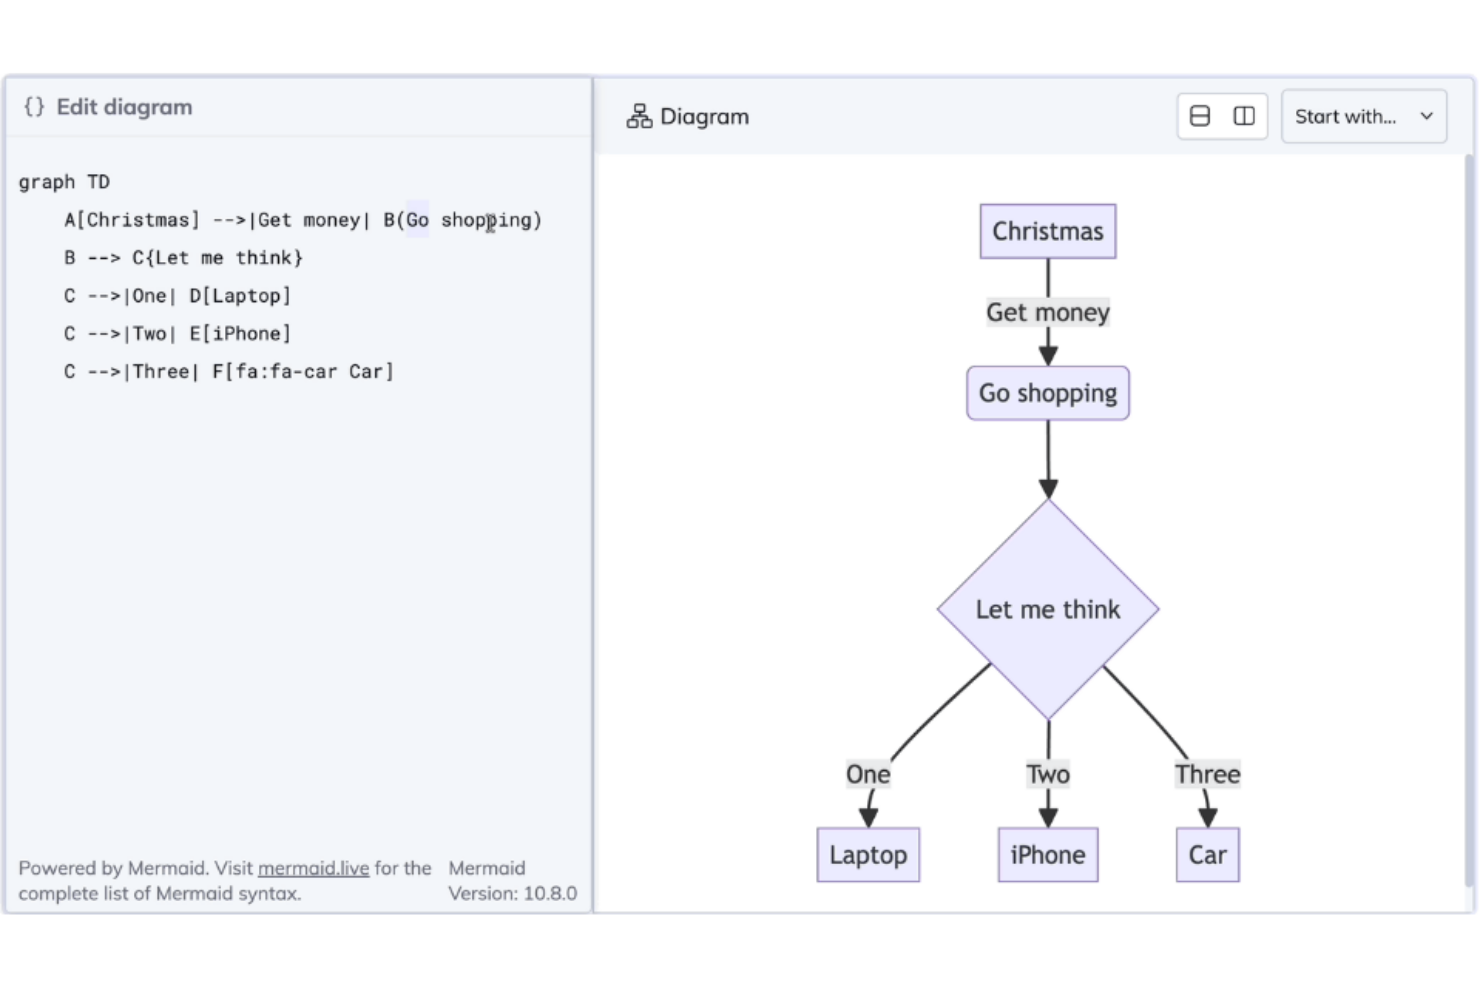Select the Laptop node in the diagram
Image resolution: width=1480 pixels, height=987 pixels.
pos(867,855)
